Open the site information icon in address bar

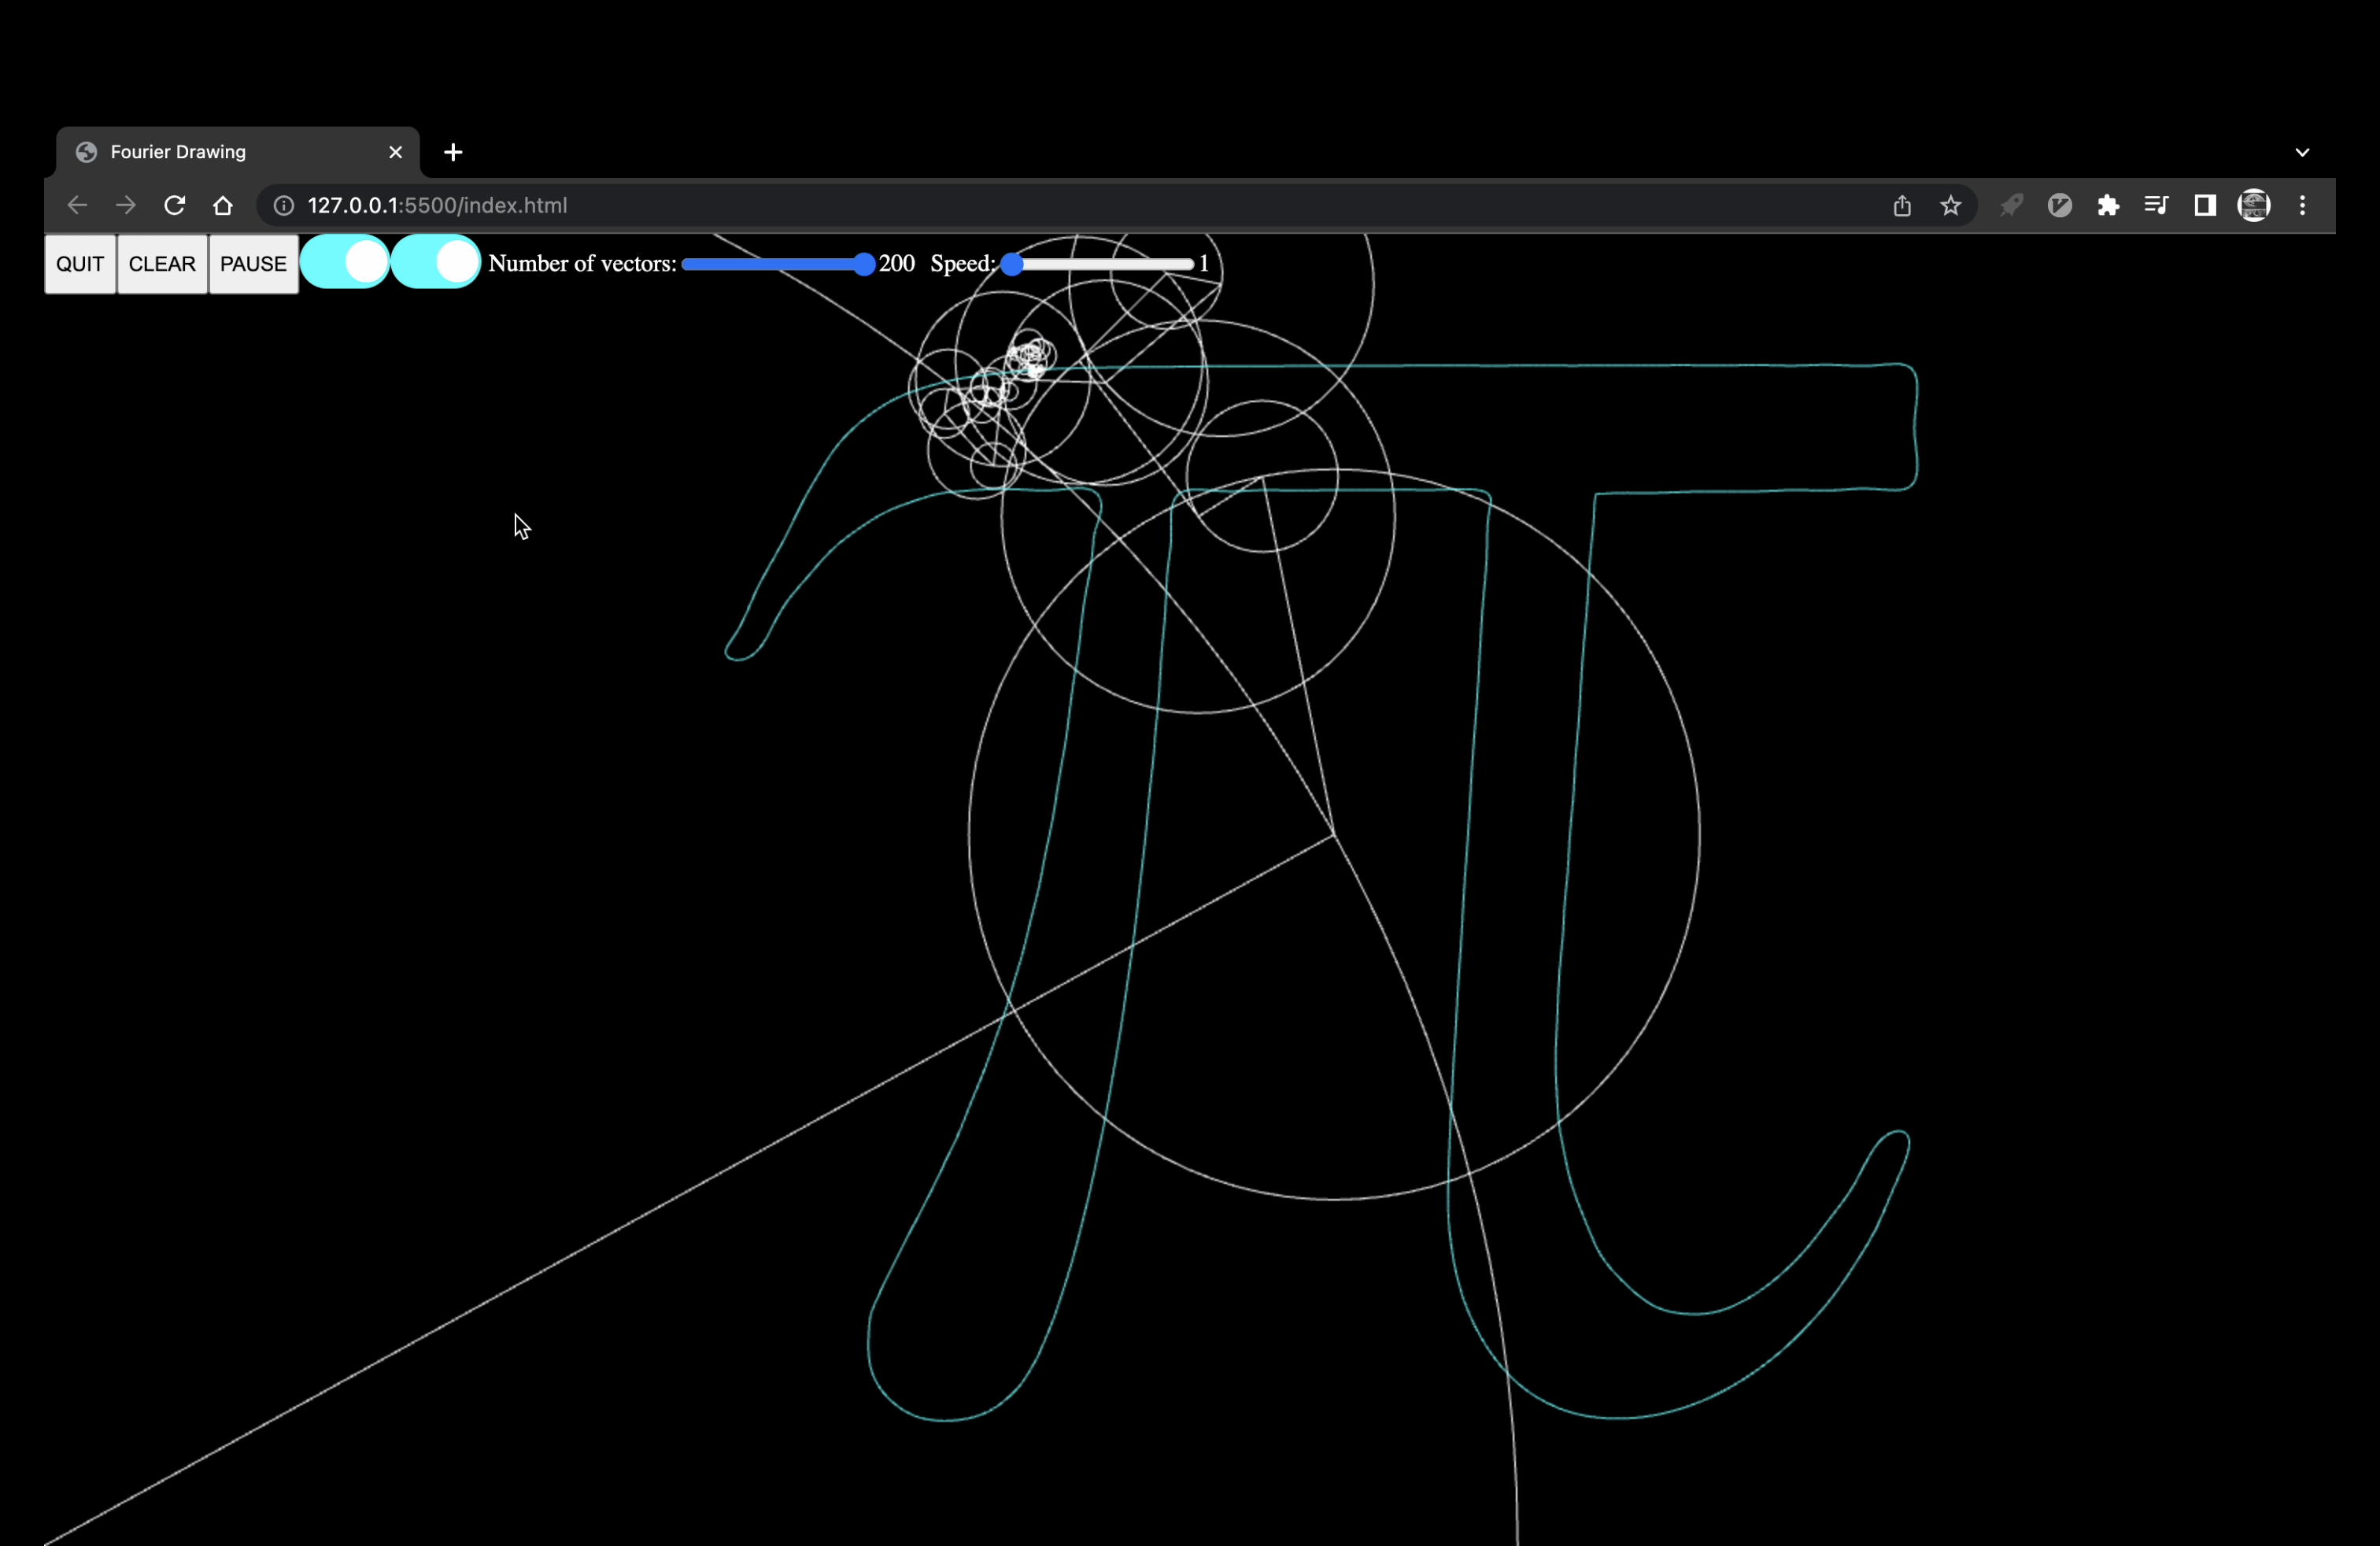[x=283, y=206]
